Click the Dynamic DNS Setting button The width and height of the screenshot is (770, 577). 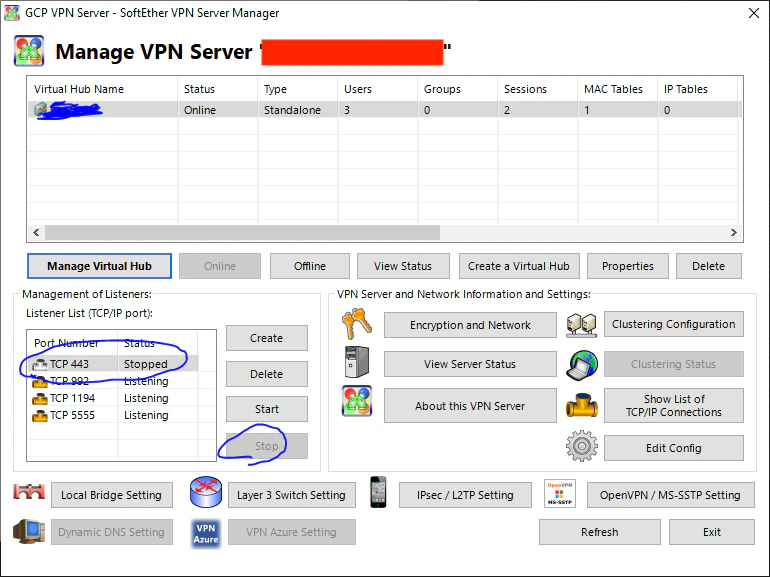111,532
